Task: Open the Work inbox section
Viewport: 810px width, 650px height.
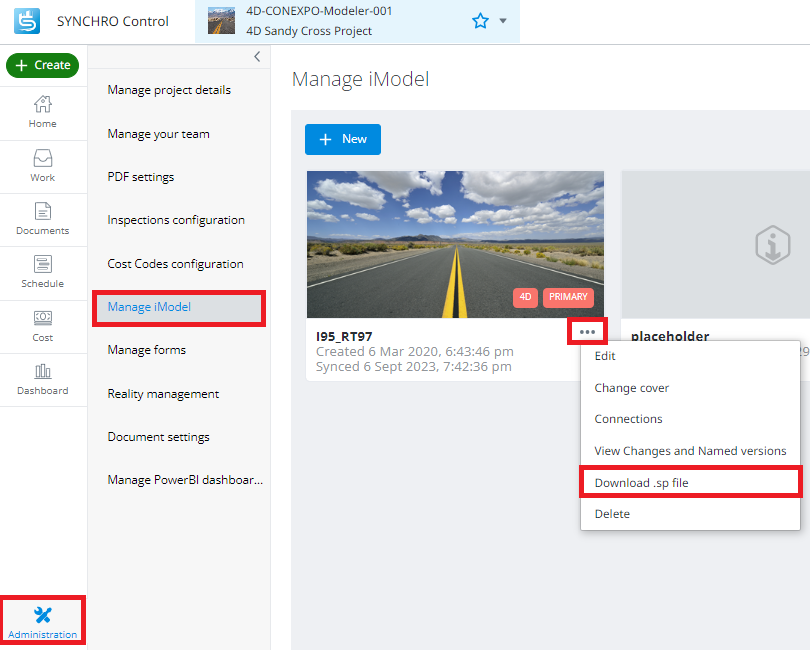Action: 43,166
